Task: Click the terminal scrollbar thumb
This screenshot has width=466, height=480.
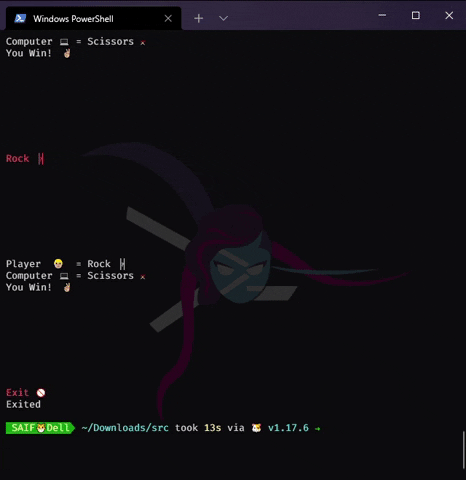Action: (463, 450)
